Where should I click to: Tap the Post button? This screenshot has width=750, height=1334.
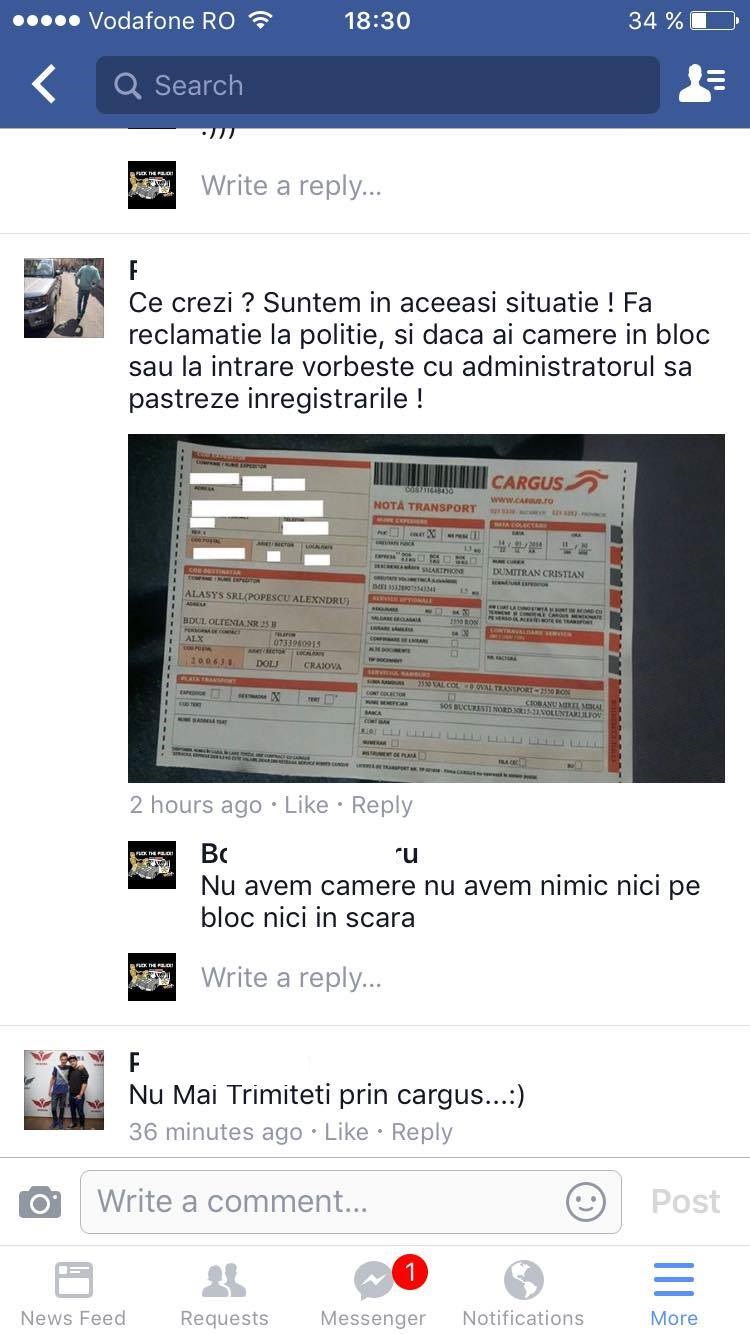(x=685, y=1201)
